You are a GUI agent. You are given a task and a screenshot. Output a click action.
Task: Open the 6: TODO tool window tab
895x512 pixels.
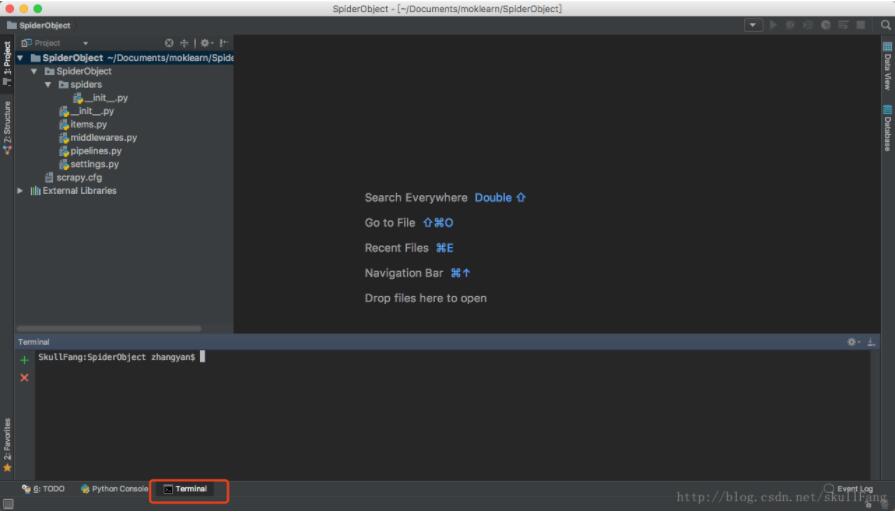tap(43, 489)
